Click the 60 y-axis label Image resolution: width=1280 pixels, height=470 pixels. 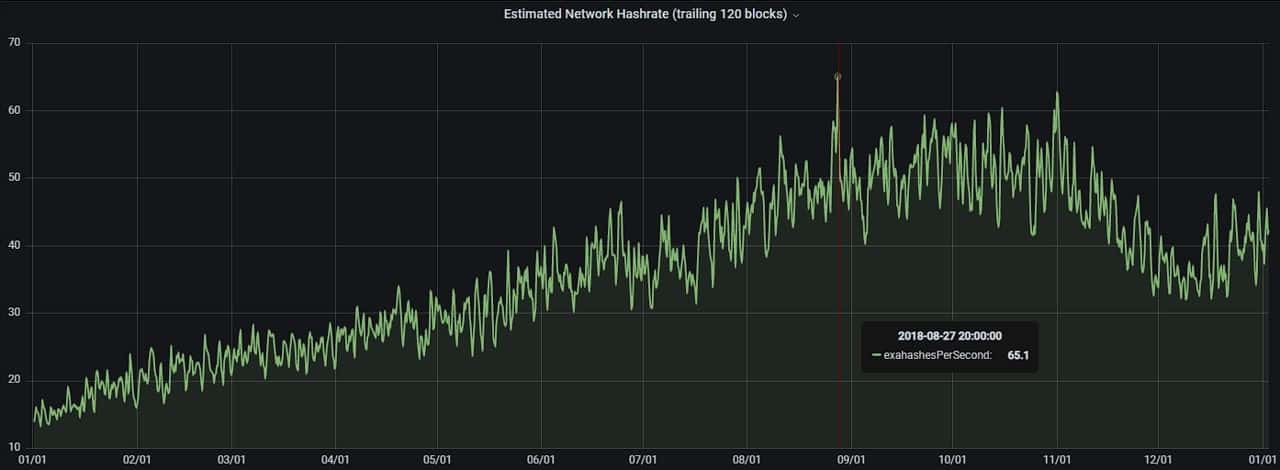coord(12,111)
